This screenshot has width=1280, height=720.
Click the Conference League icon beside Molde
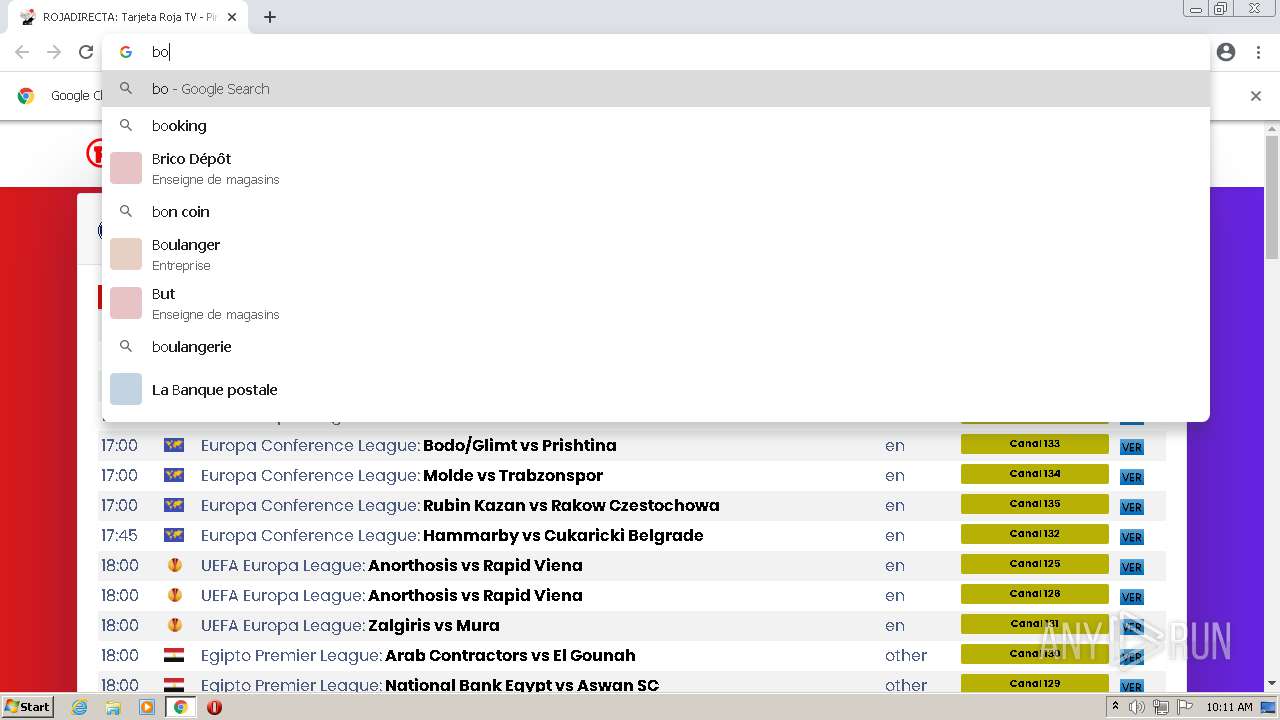(174, 475)
